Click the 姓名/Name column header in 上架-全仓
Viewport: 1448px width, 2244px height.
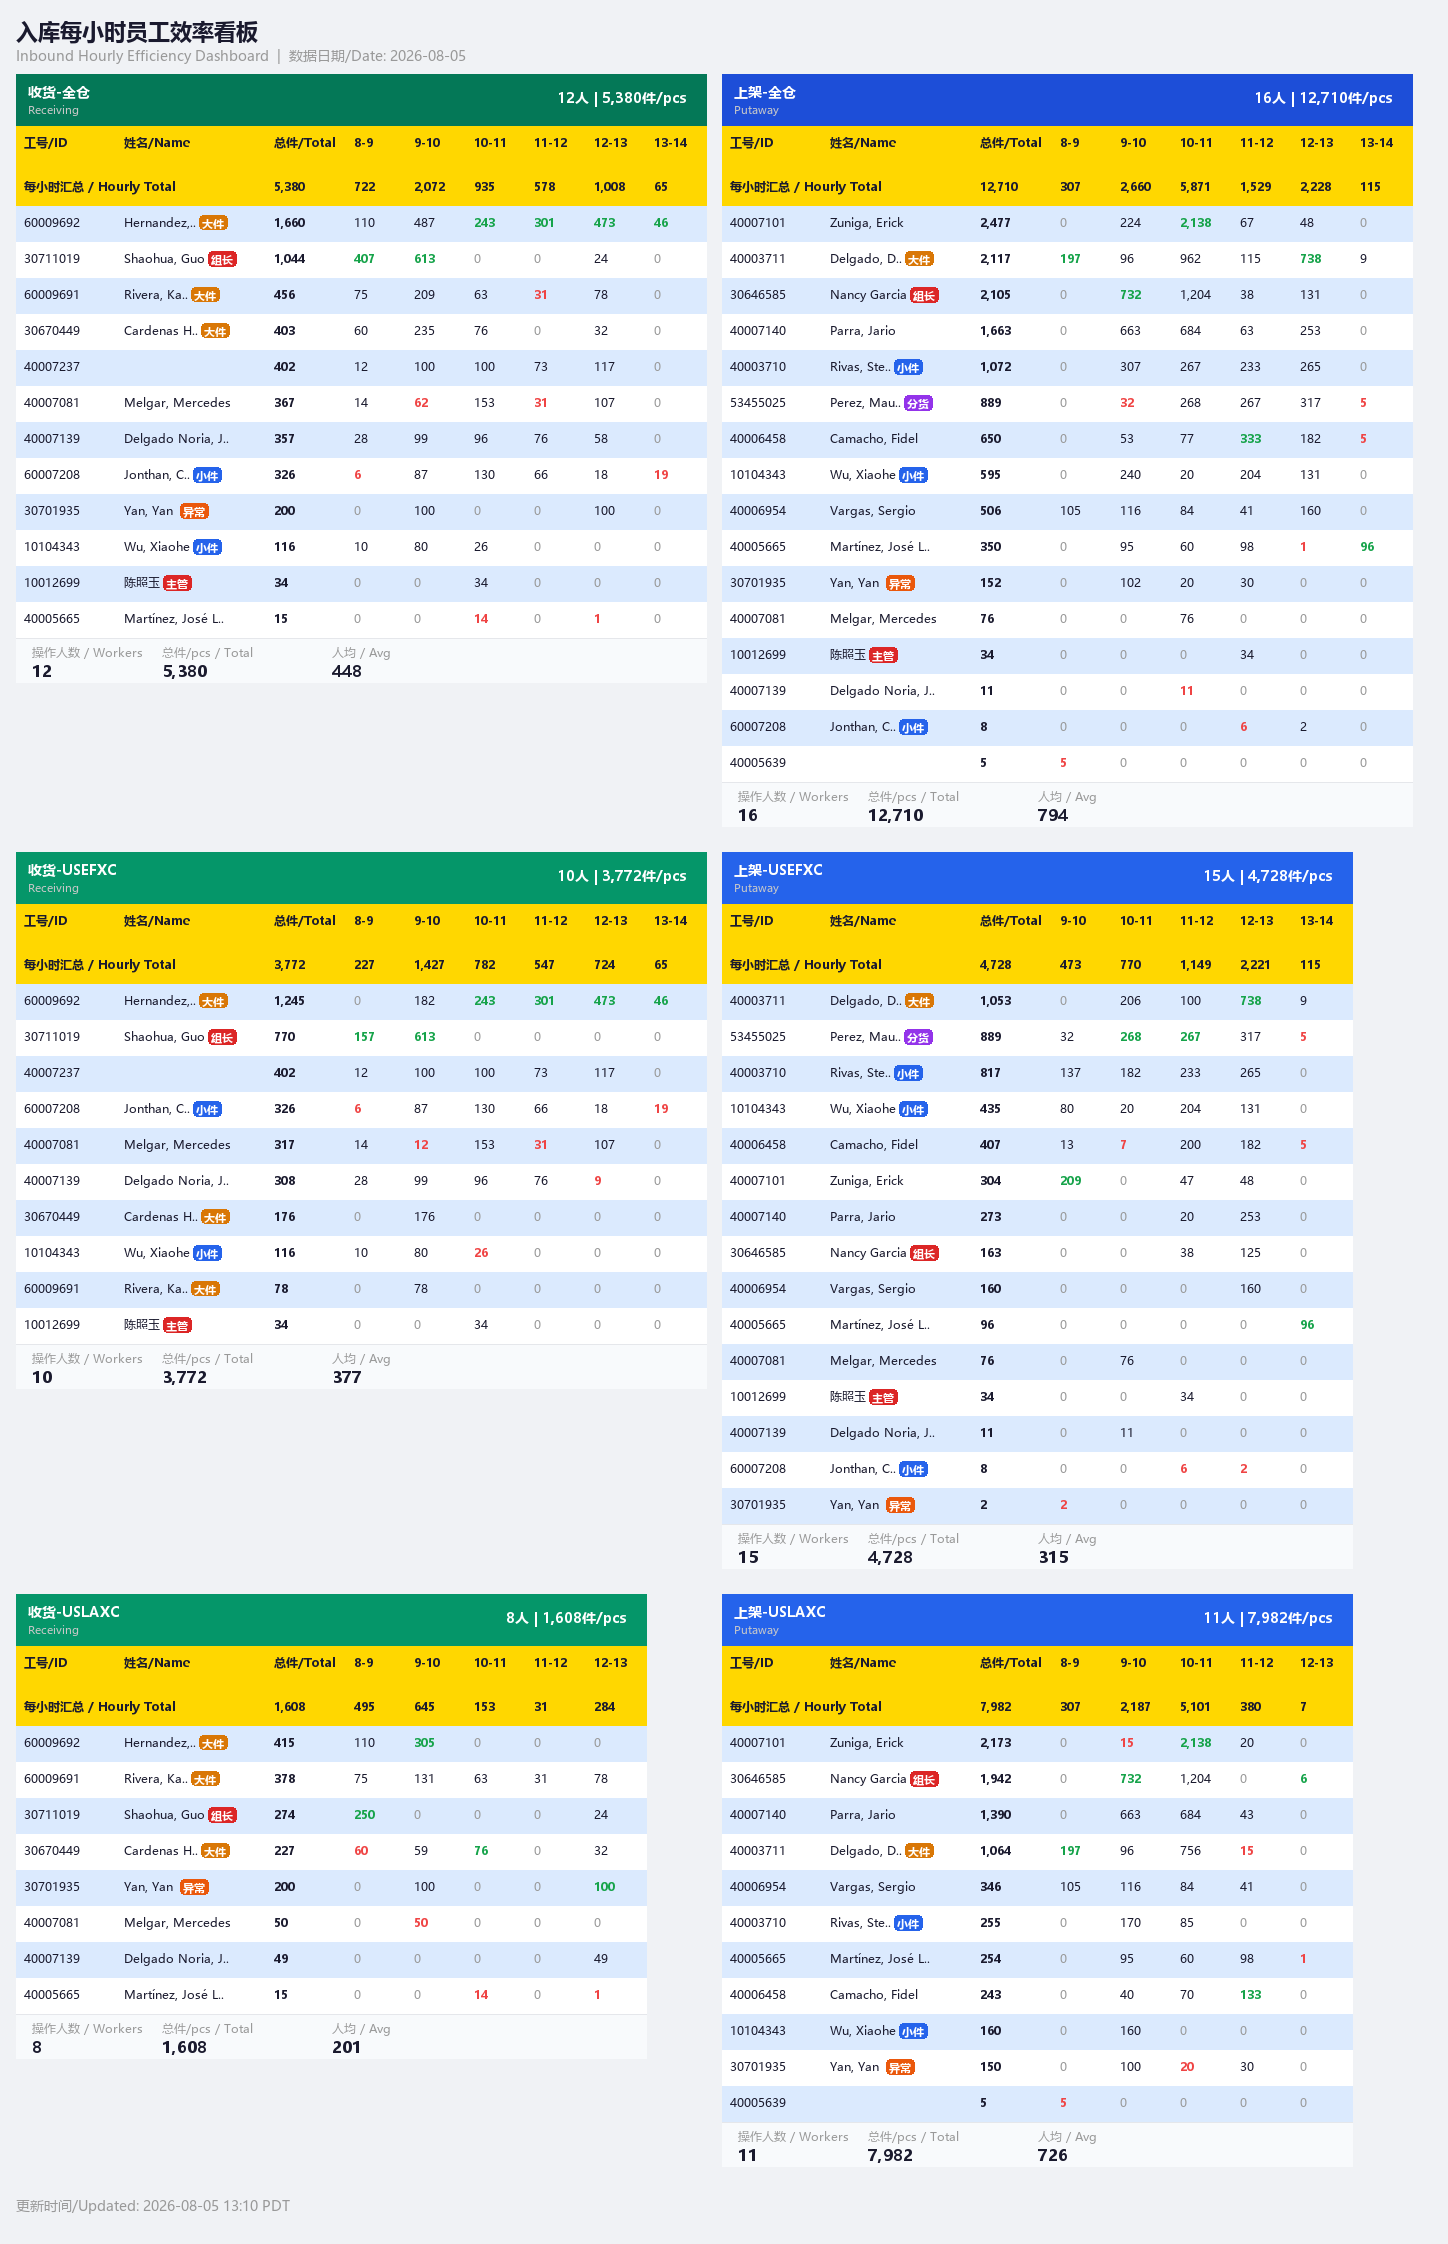(x=863, y=143)
